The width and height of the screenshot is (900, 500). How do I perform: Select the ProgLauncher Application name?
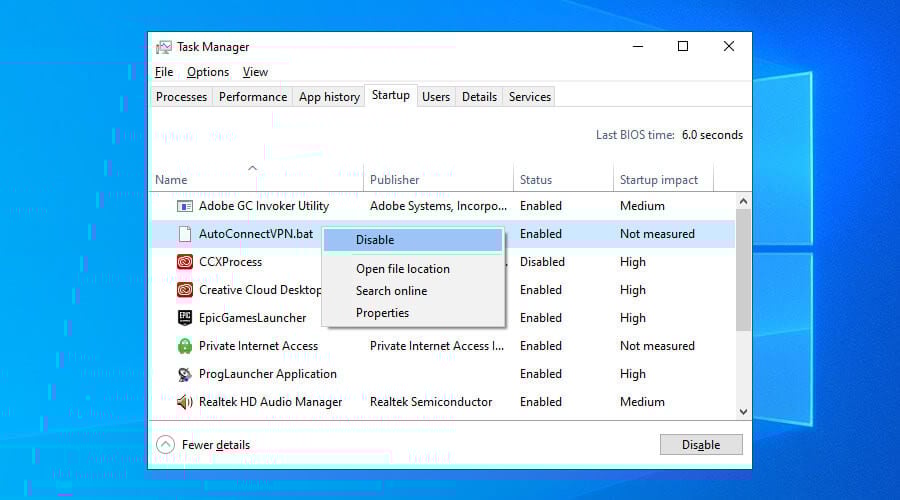[x=267, y=374]
